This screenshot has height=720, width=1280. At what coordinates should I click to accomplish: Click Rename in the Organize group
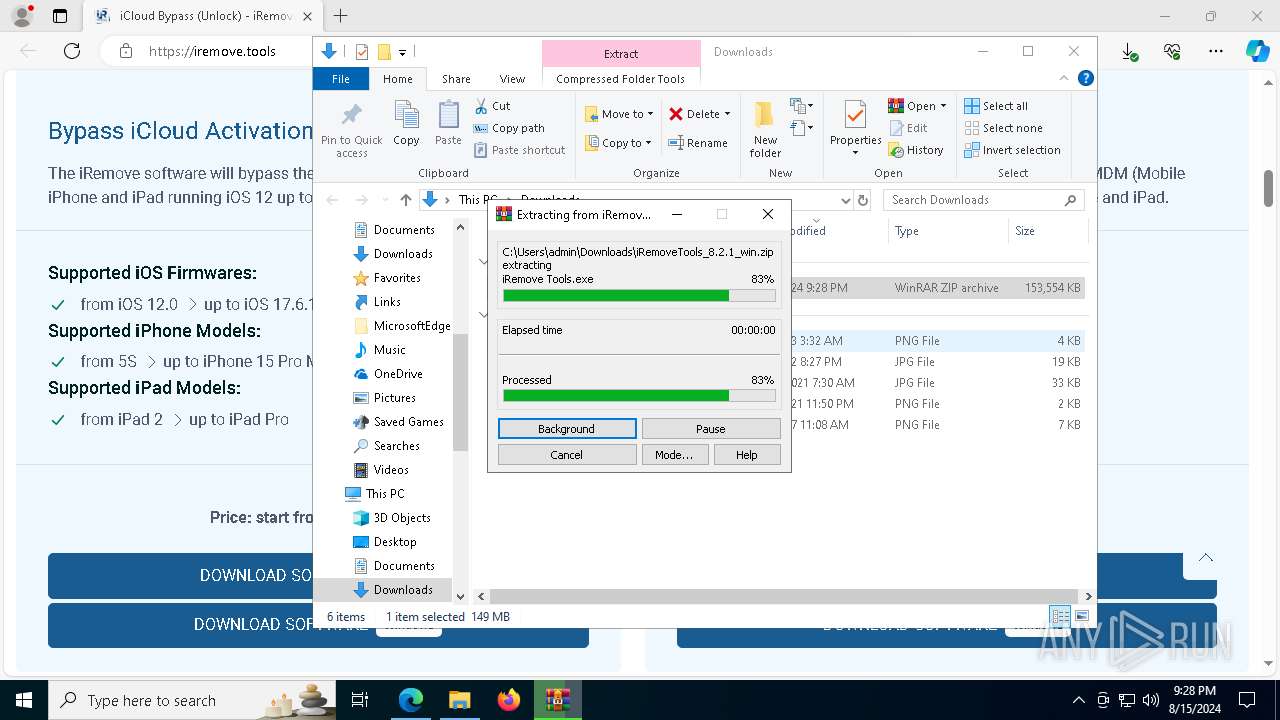698,143
